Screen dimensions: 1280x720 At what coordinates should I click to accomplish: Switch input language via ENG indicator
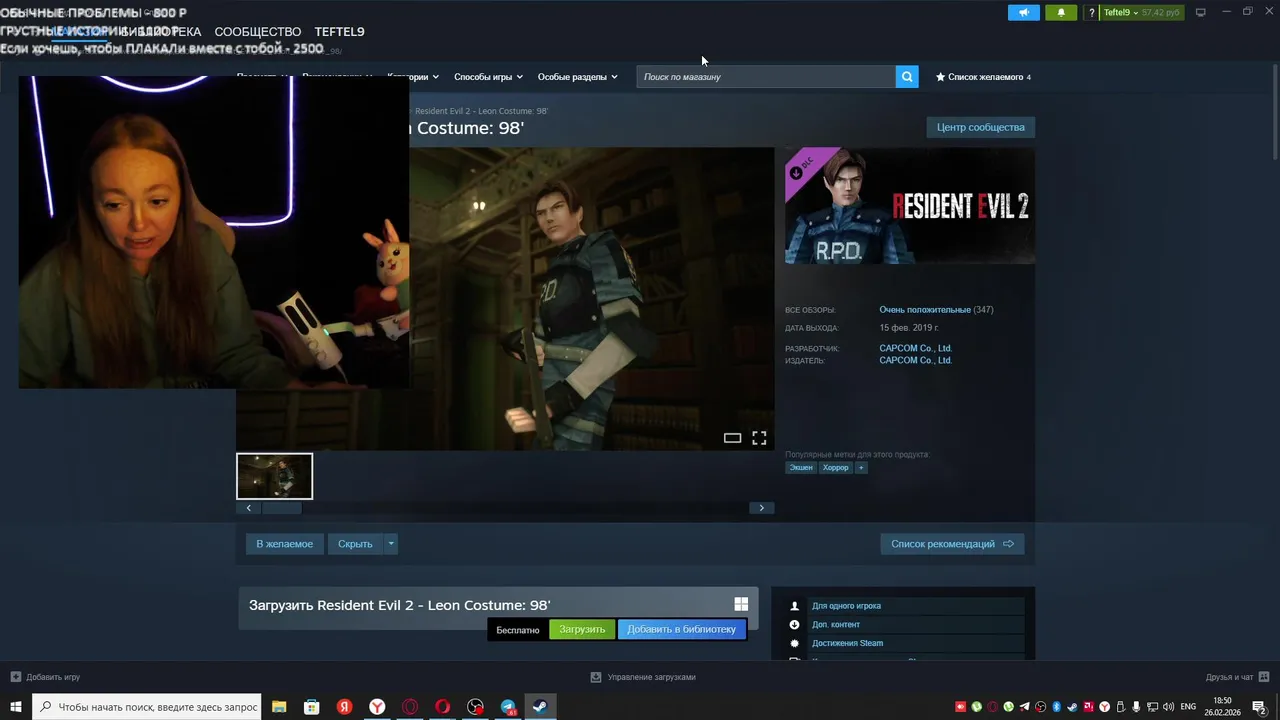click(1188, 707)
